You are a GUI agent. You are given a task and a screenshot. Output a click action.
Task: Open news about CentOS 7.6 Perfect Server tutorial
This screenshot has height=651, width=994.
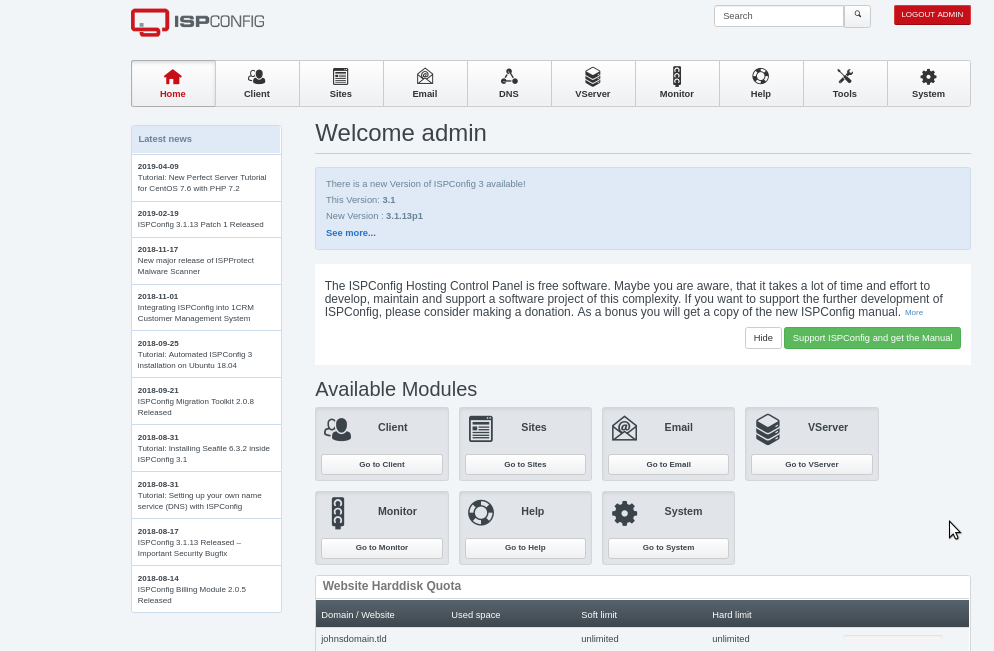[206, 178]
